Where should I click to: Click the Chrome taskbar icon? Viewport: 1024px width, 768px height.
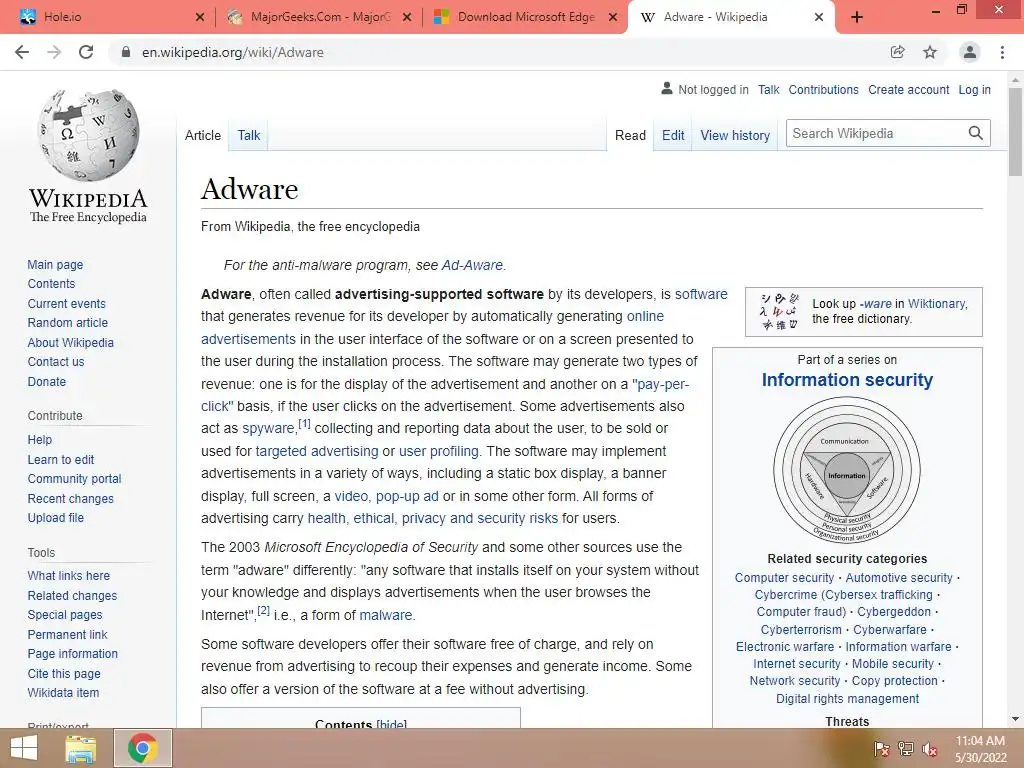143,748
